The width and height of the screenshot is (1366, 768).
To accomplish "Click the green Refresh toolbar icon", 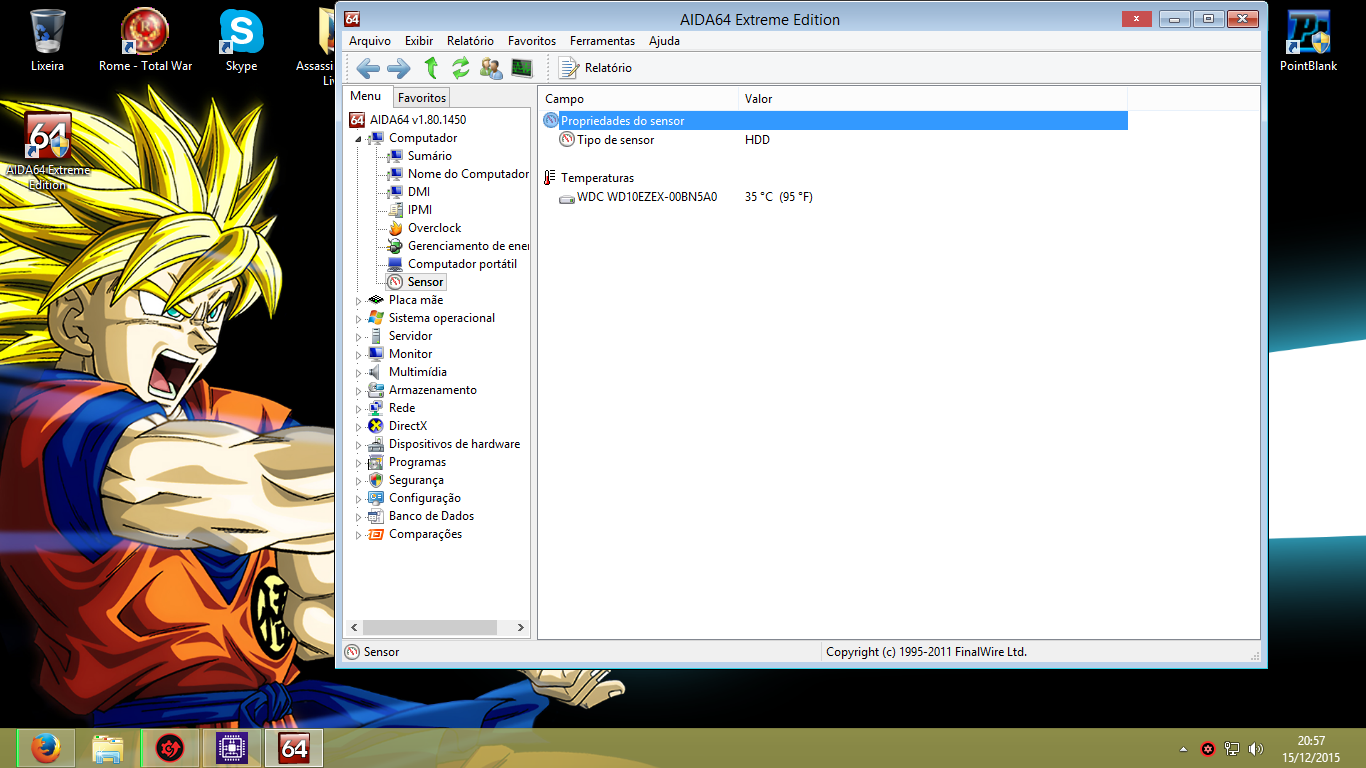I will point(461,68).
